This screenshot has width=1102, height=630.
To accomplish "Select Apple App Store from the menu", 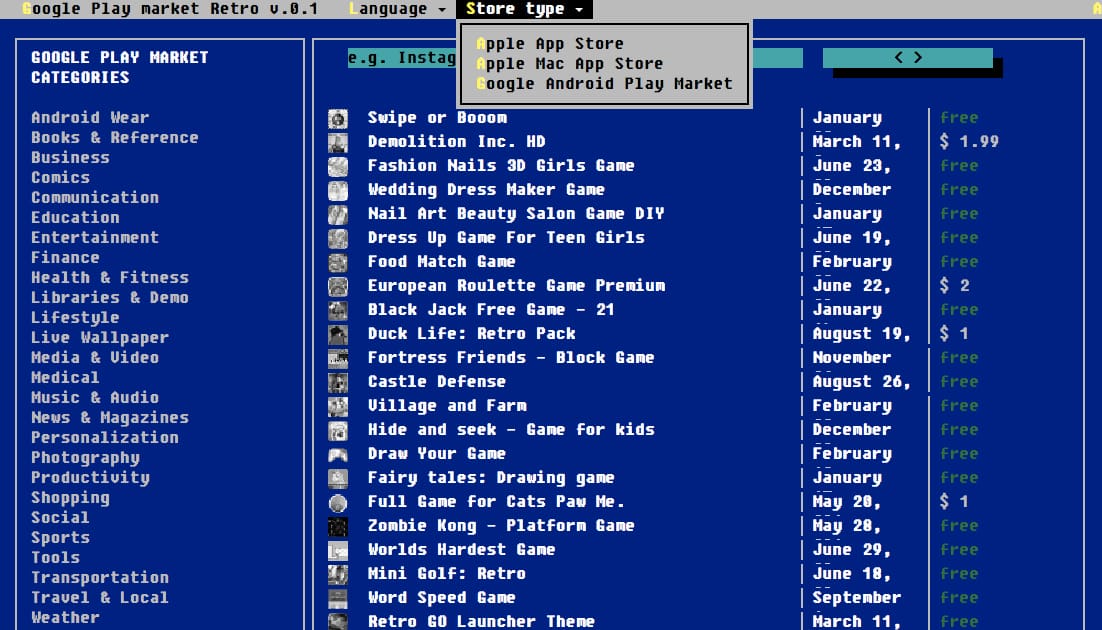I will pyautogui.click(x=550, y=44).
